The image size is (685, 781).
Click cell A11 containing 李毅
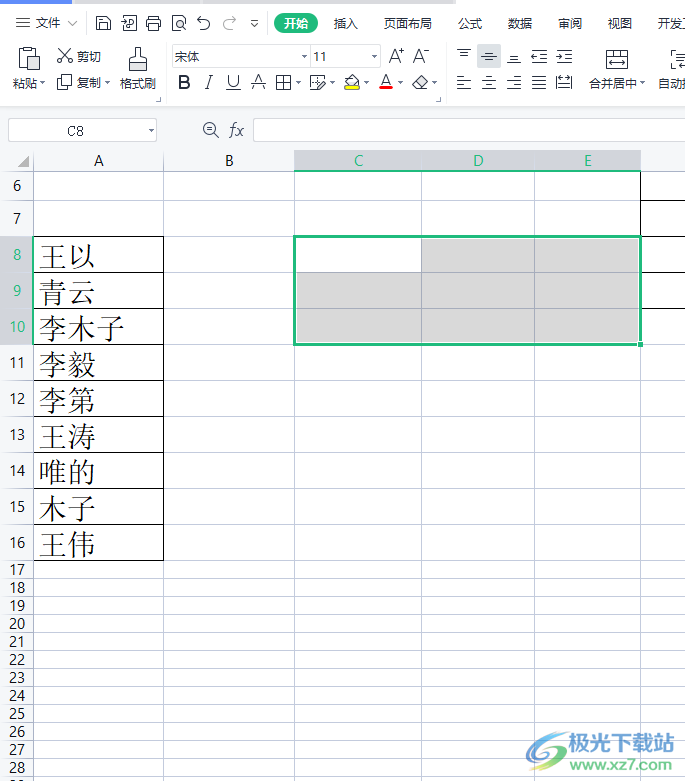point(99,363)
